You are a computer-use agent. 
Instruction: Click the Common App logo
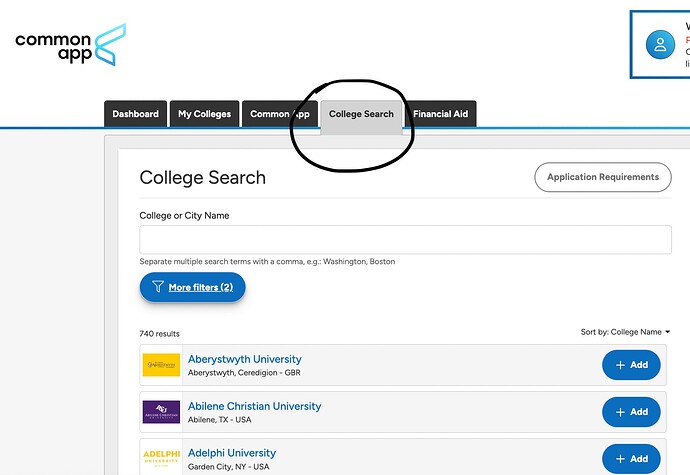(x=70, y=45)
